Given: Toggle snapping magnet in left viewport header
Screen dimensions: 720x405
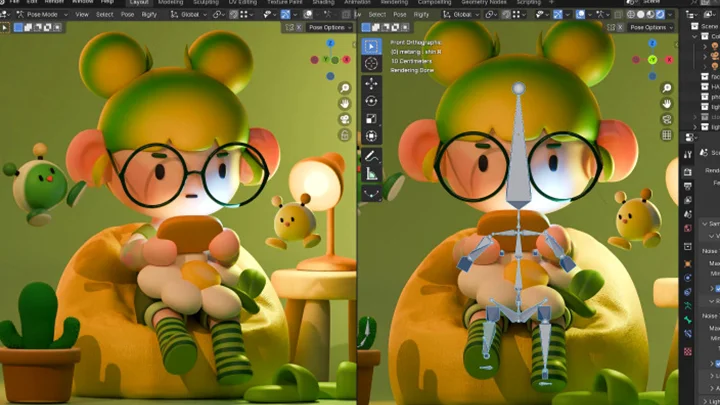Looking at the screenshot, I should 234,15.
